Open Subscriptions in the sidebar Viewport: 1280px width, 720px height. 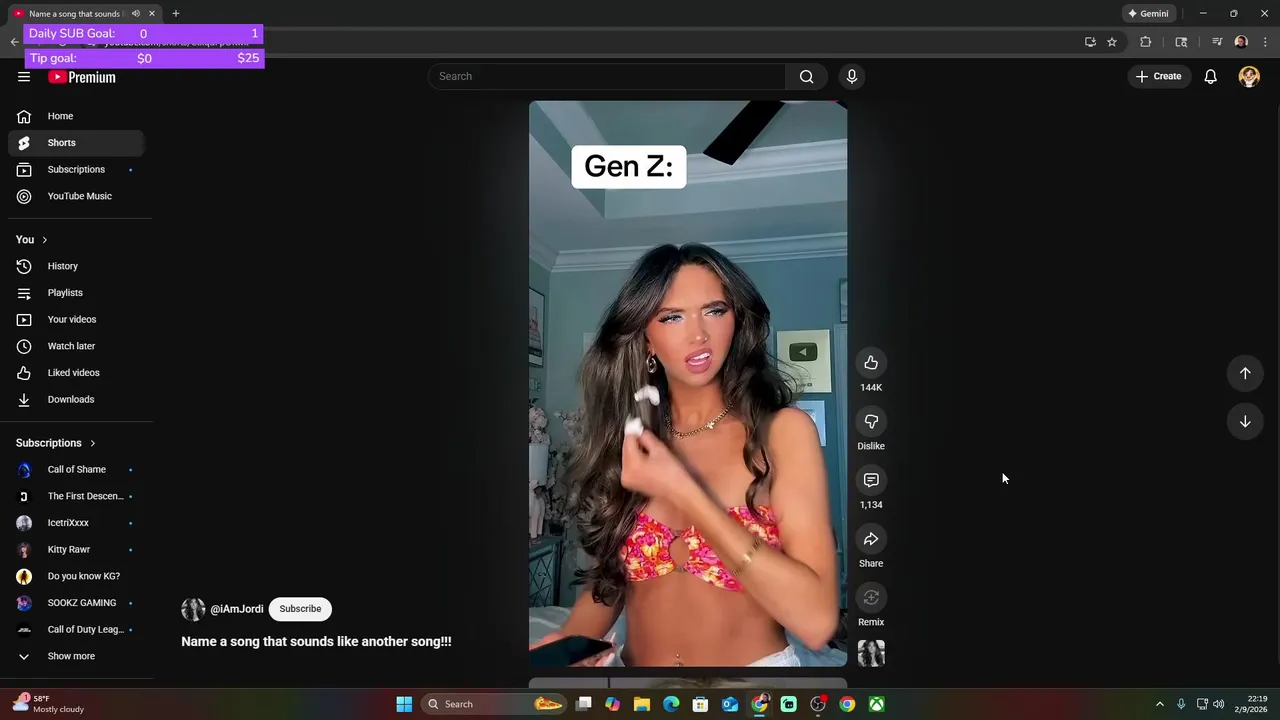76,170
